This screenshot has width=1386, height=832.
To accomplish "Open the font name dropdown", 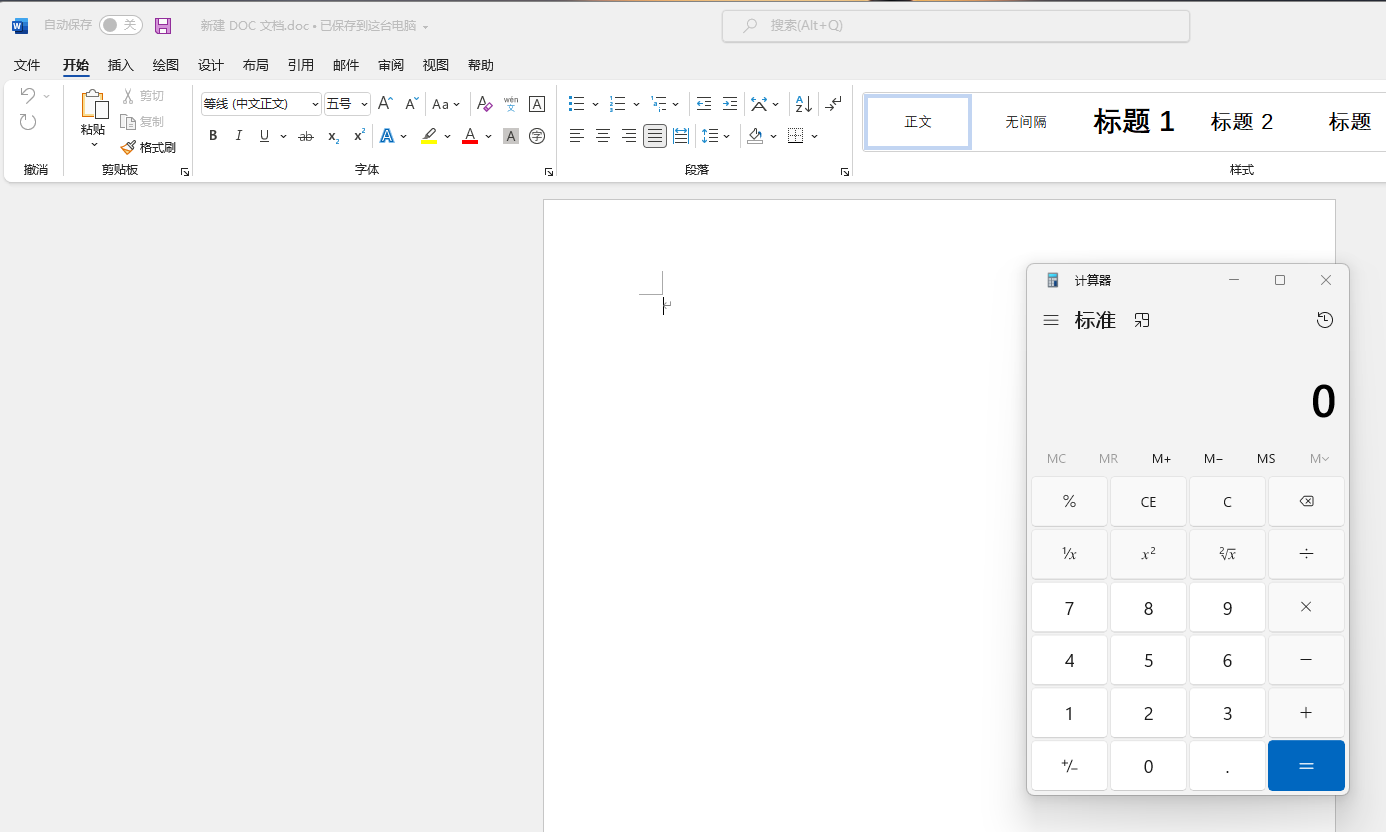I will (x=315, y=104).
